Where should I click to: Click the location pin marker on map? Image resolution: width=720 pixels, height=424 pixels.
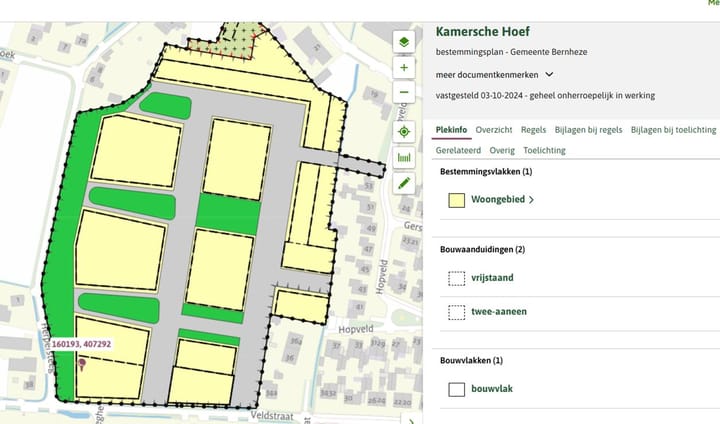82,364
